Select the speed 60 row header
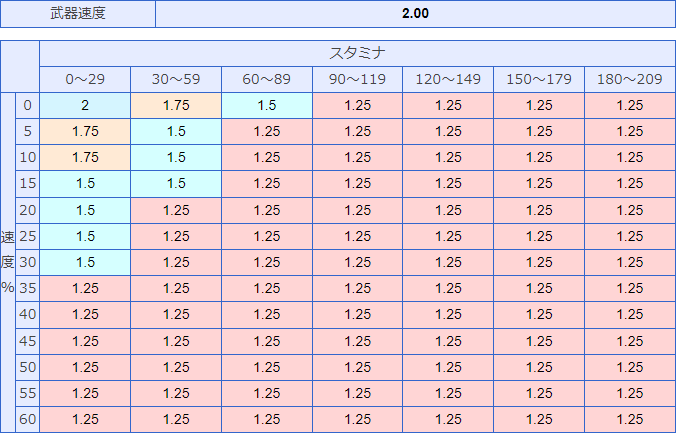The image size is (676, 433). 28,419
